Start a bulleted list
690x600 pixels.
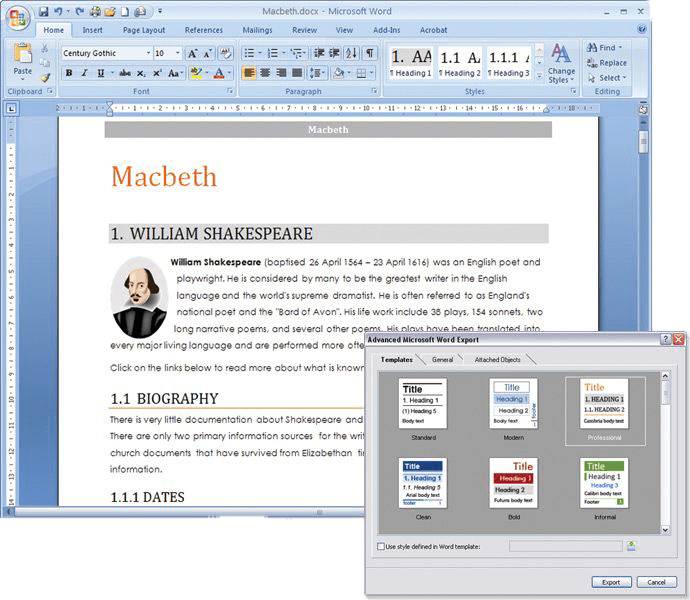click(x=249, y=53)
